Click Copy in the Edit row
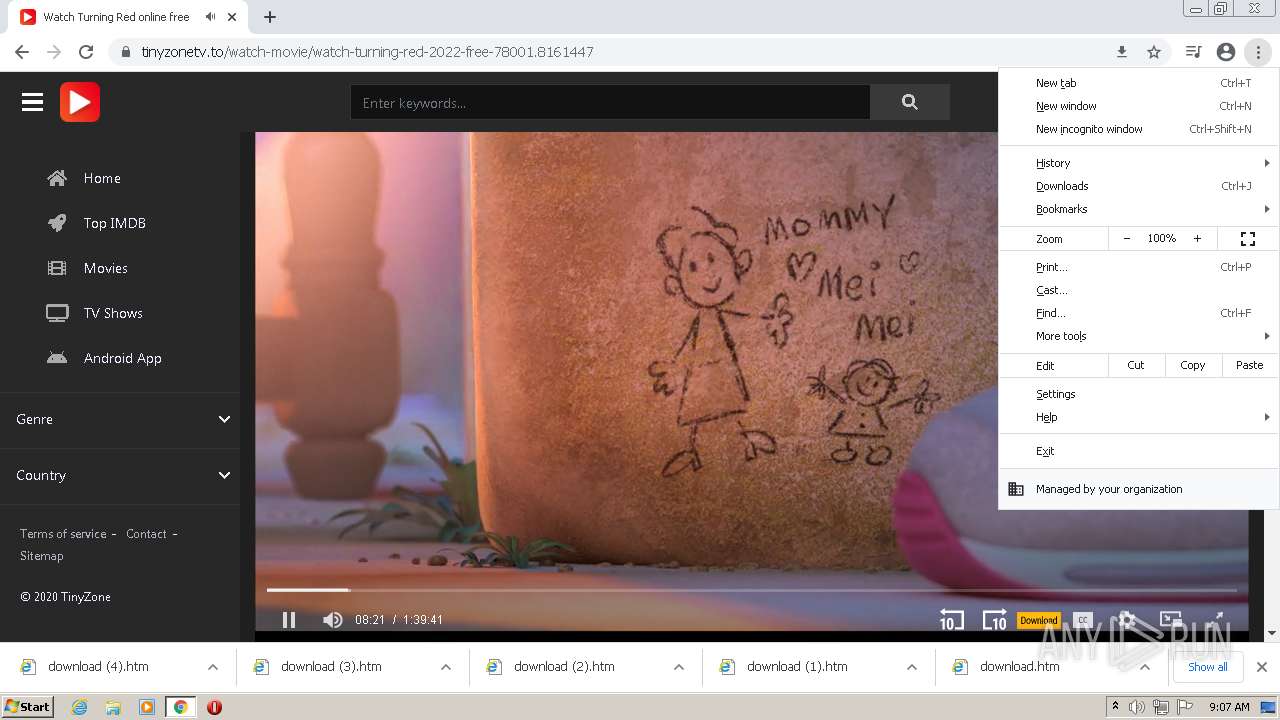The width and height of the screenshot is (1280, 720). coord(1193,365)
